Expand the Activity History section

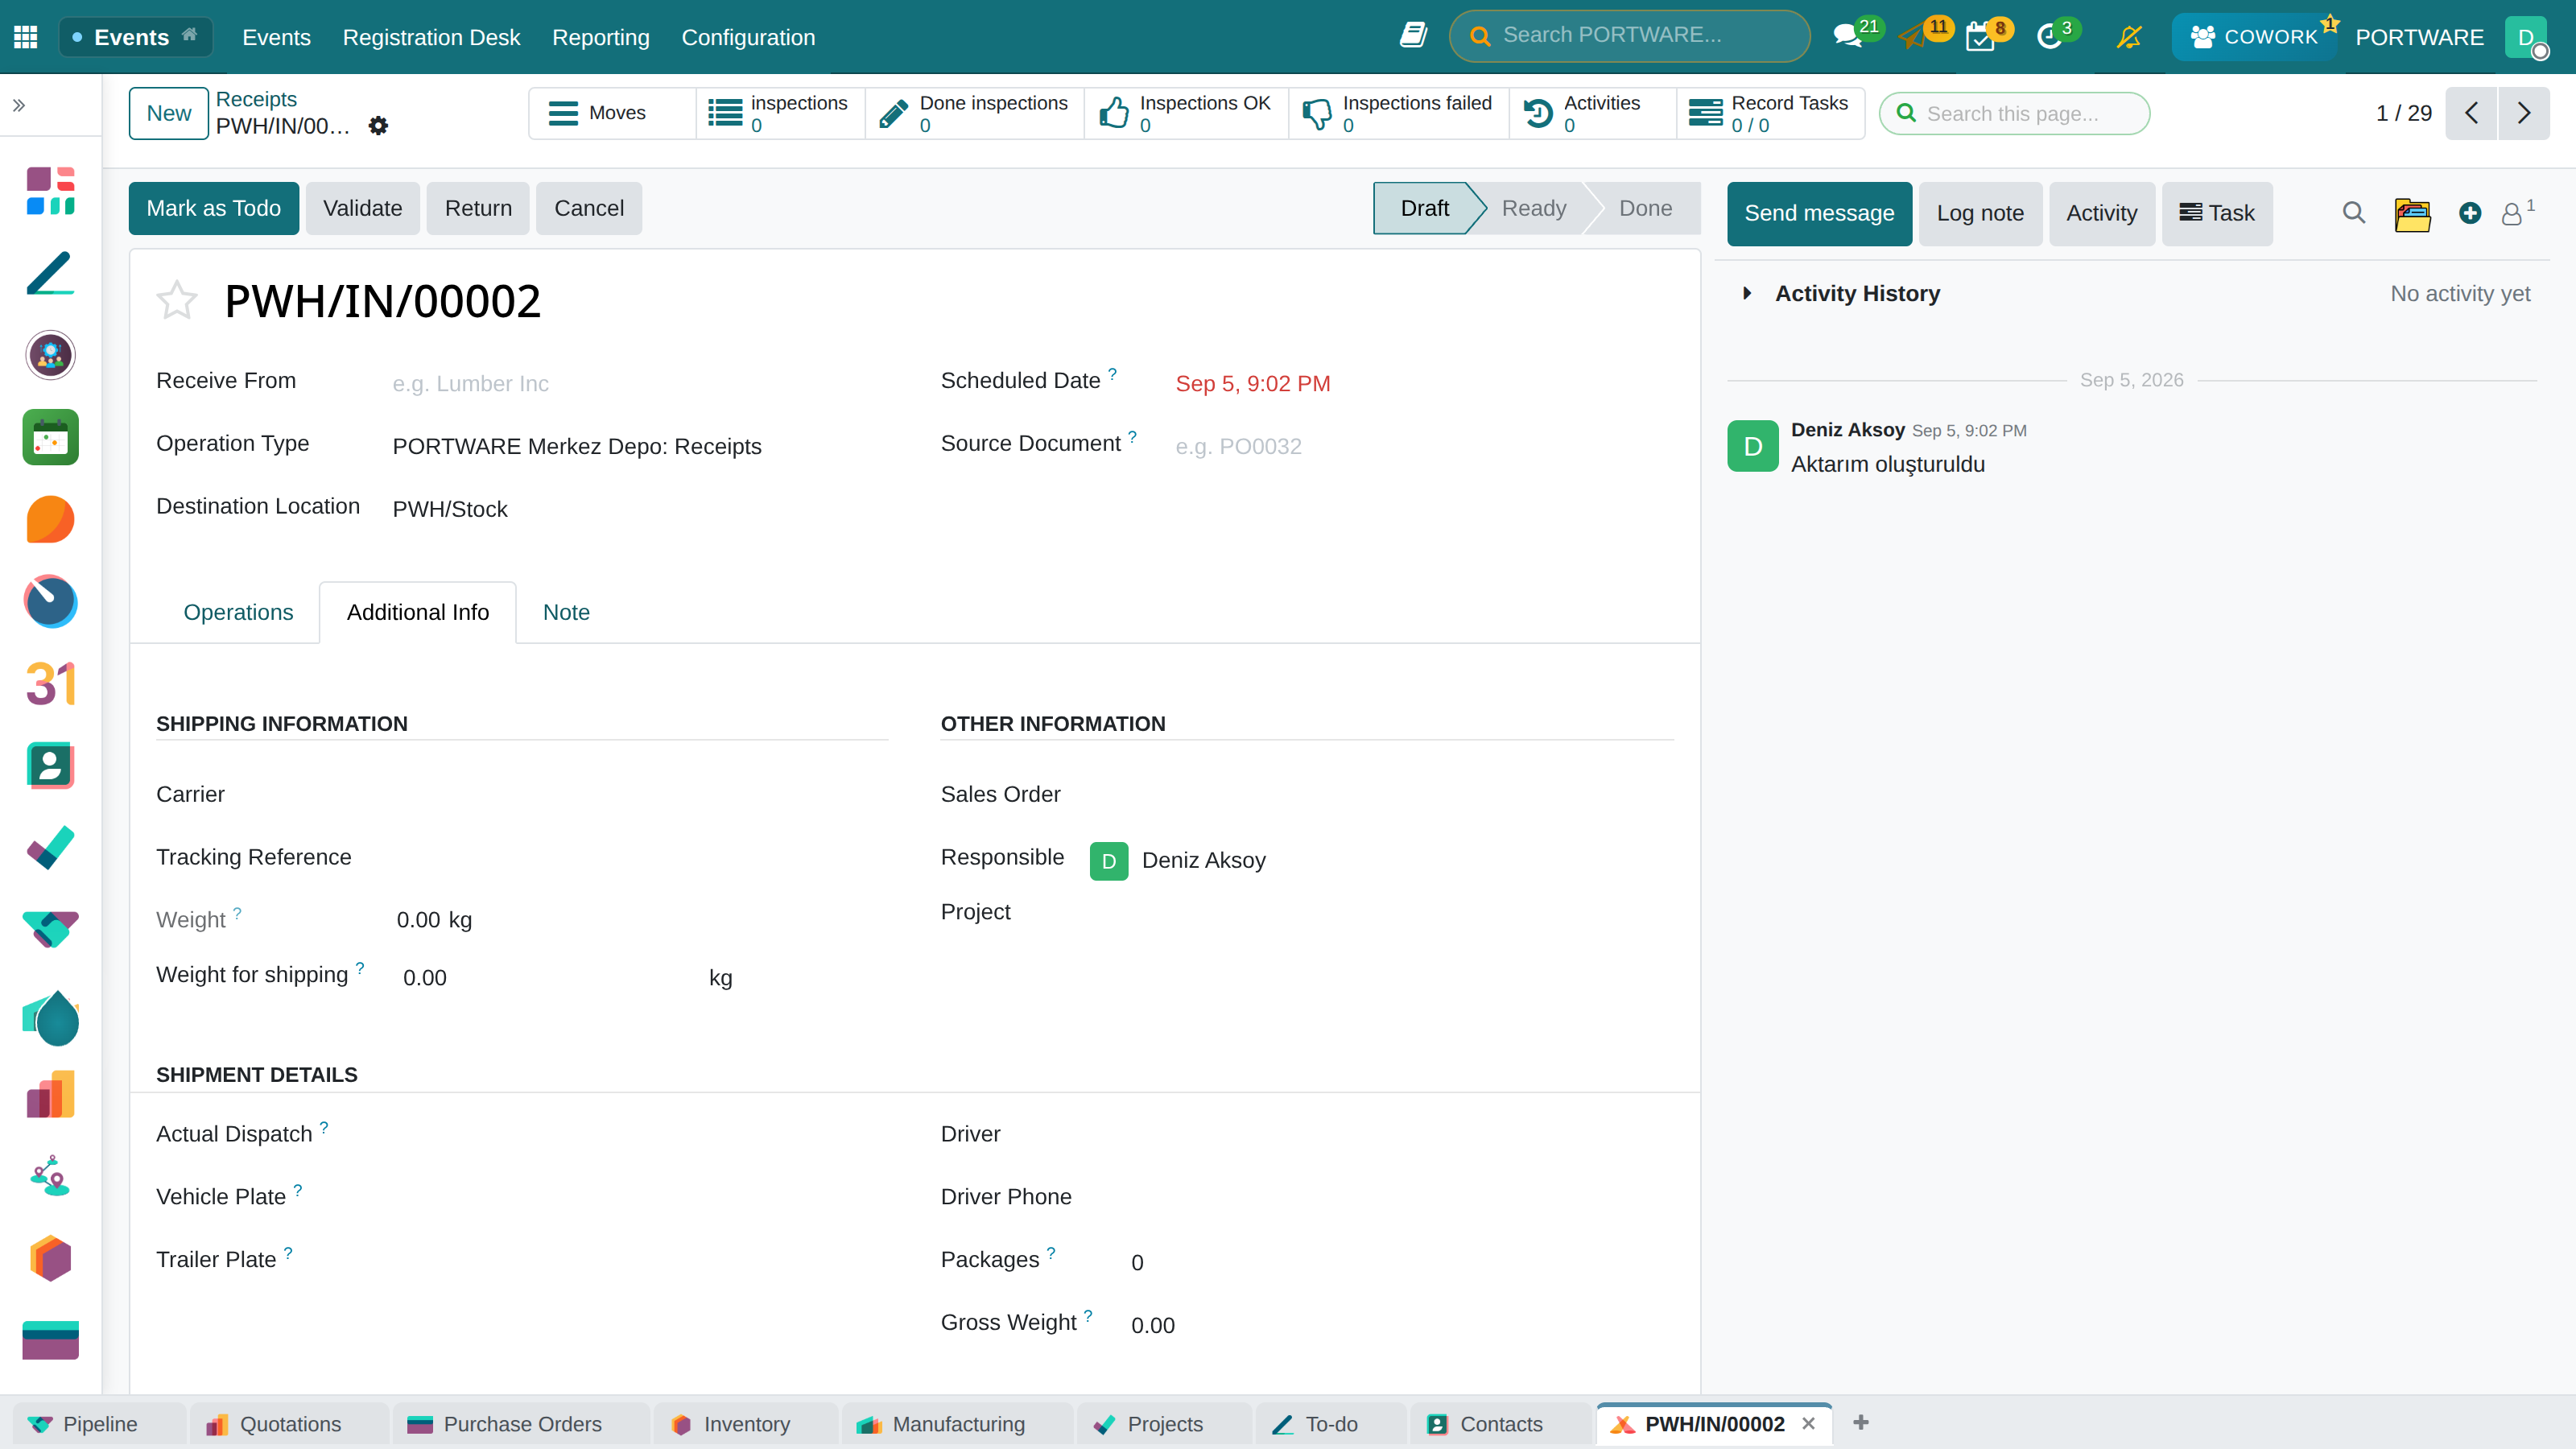(1857, 293)
